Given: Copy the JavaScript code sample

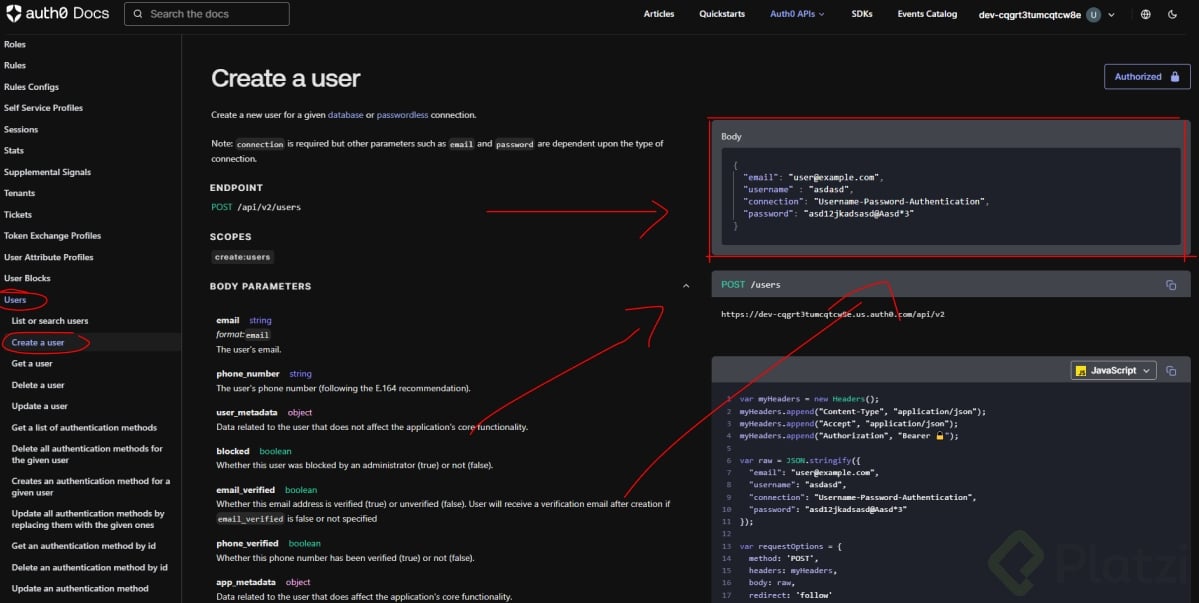Looking at the screenshot, I should coord(1171,371).
